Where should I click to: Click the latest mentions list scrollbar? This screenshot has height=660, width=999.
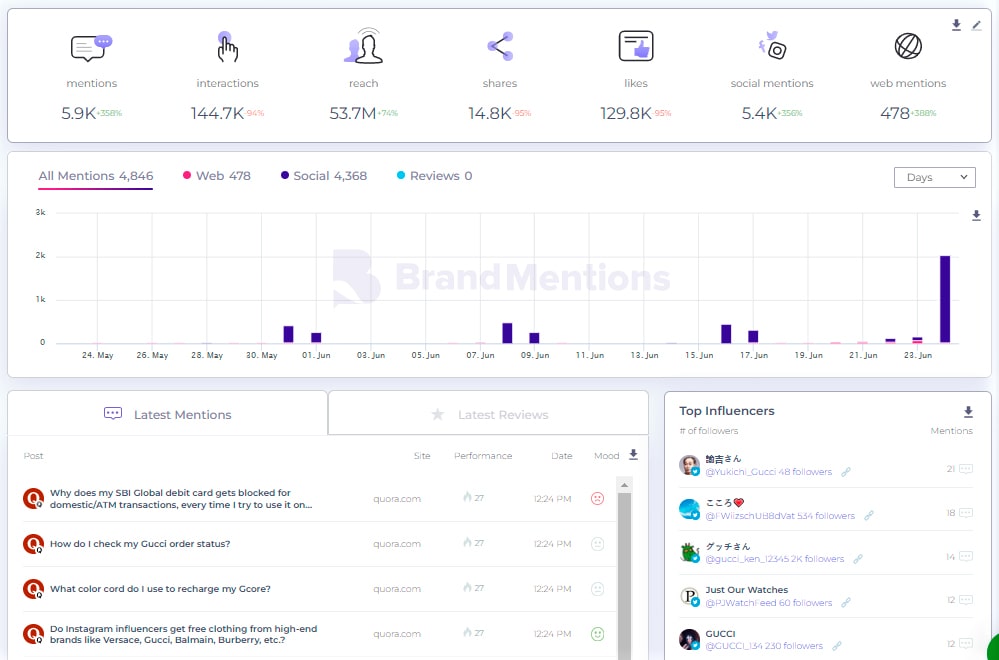(625, 570)
